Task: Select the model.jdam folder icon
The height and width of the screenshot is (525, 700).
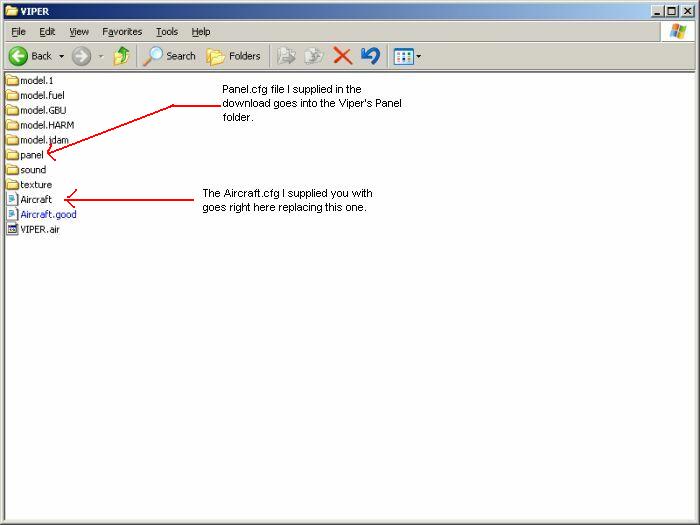Action: coord(12,140)
